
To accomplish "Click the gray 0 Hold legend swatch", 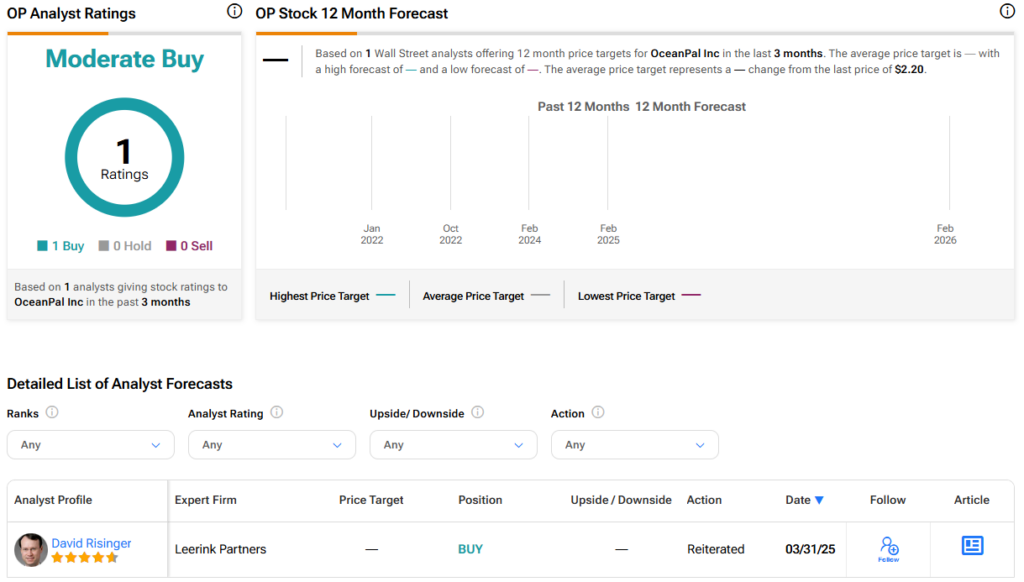I will (103, 246).
